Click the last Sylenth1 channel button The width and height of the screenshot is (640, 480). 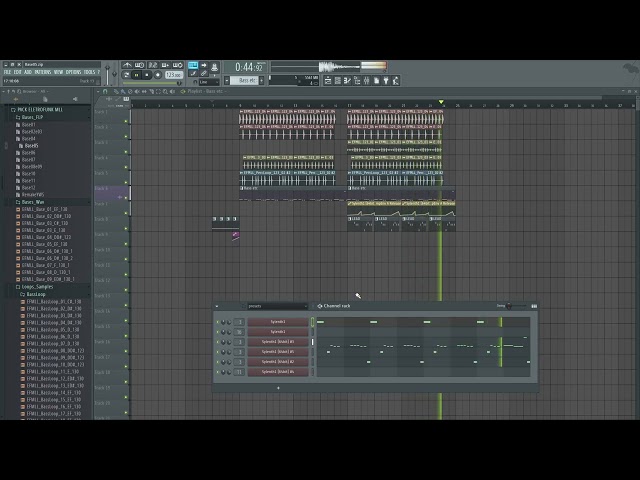click(x=278, y=372)
